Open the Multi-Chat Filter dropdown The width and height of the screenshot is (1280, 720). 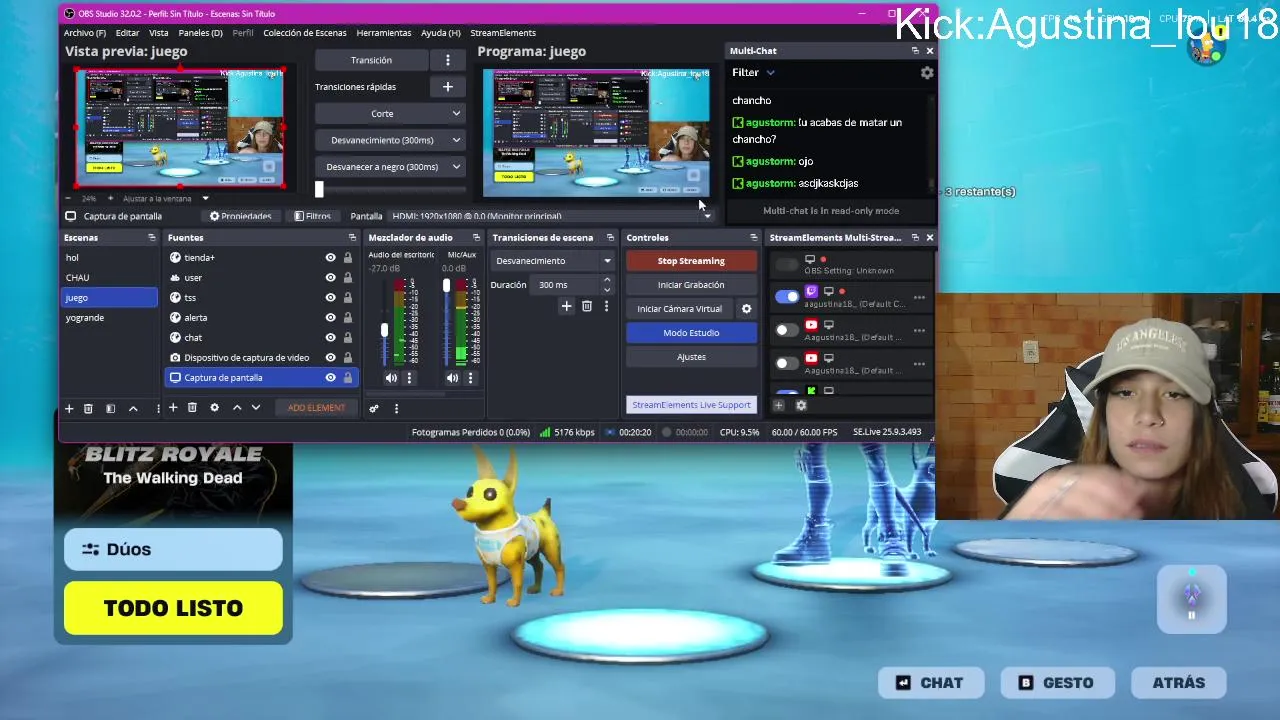754,73
